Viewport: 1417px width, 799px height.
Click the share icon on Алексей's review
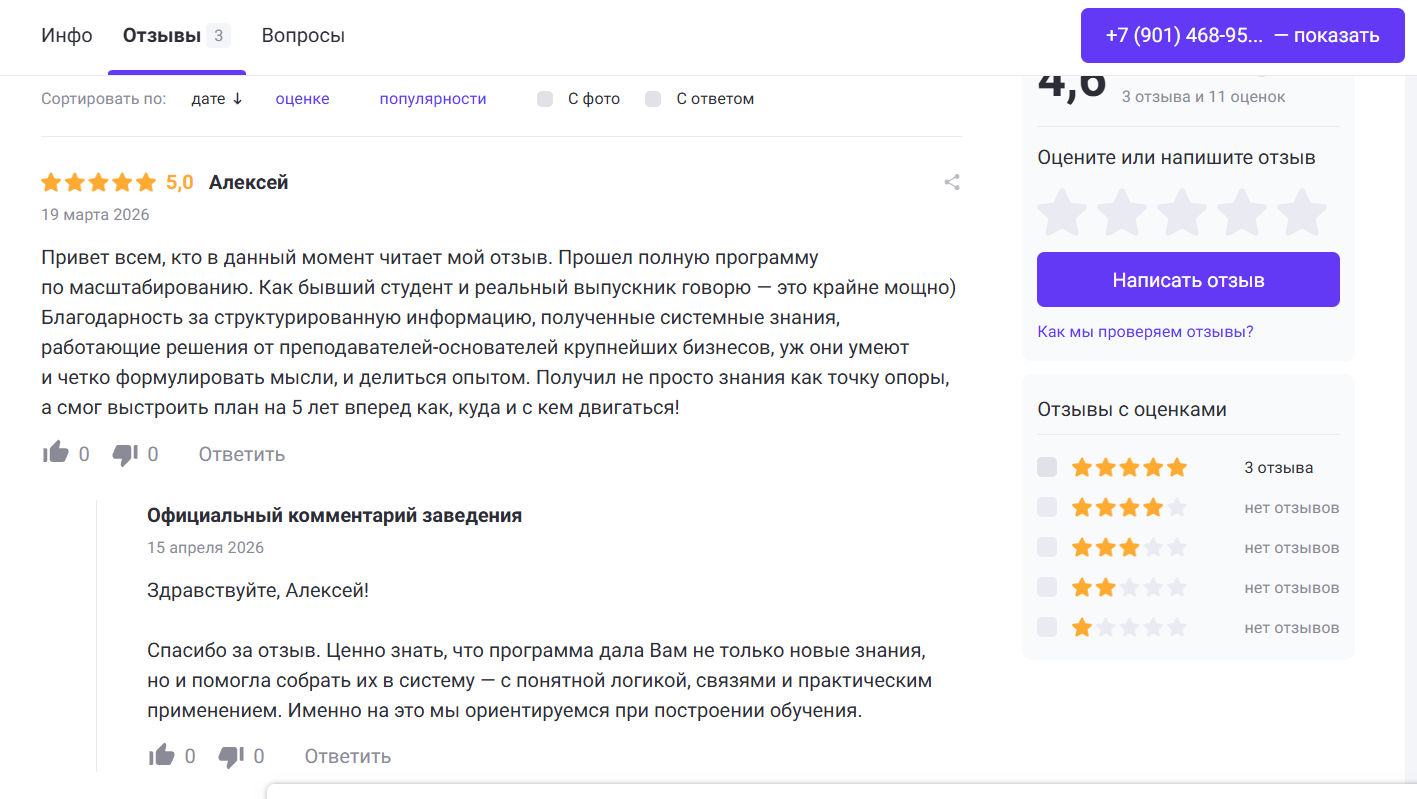(952, 183)
